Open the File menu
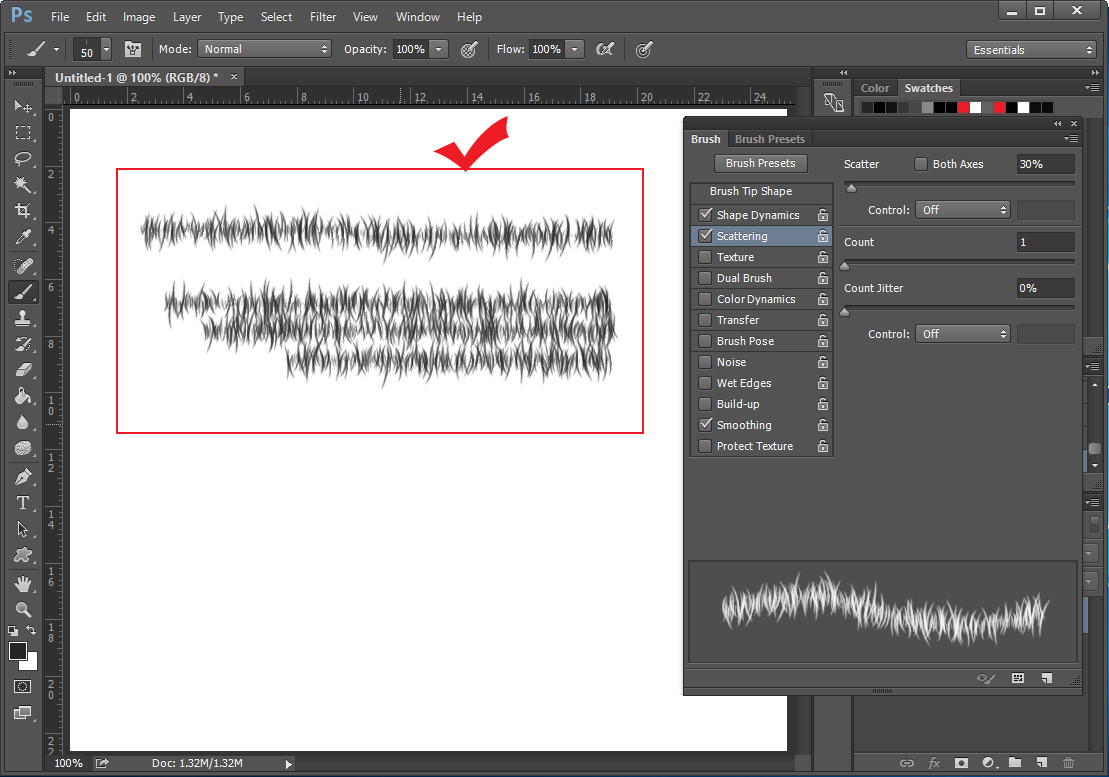The image size is (1109, 777). click(60, 16)
